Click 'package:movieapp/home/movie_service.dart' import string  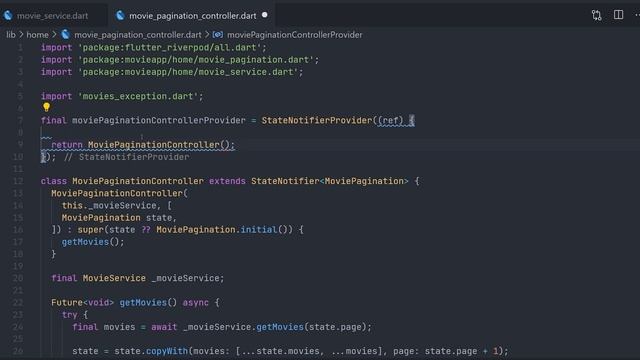(188, 72)
